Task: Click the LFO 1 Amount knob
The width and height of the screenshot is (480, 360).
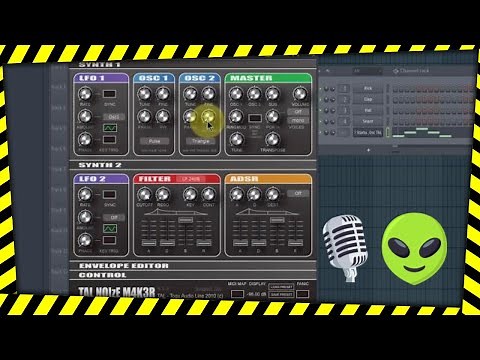Action: click(85, 117)
